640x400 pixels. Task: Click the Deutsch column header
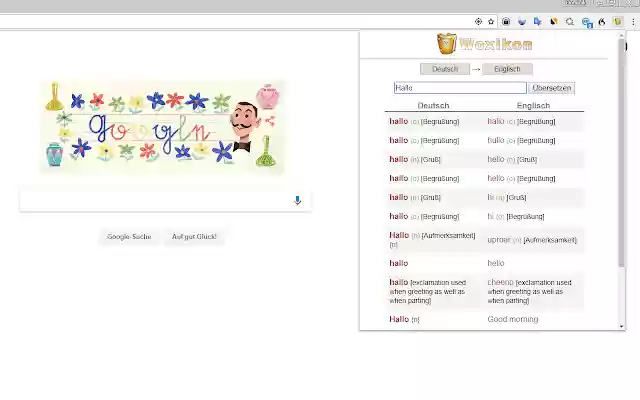[x=433, y=105]
